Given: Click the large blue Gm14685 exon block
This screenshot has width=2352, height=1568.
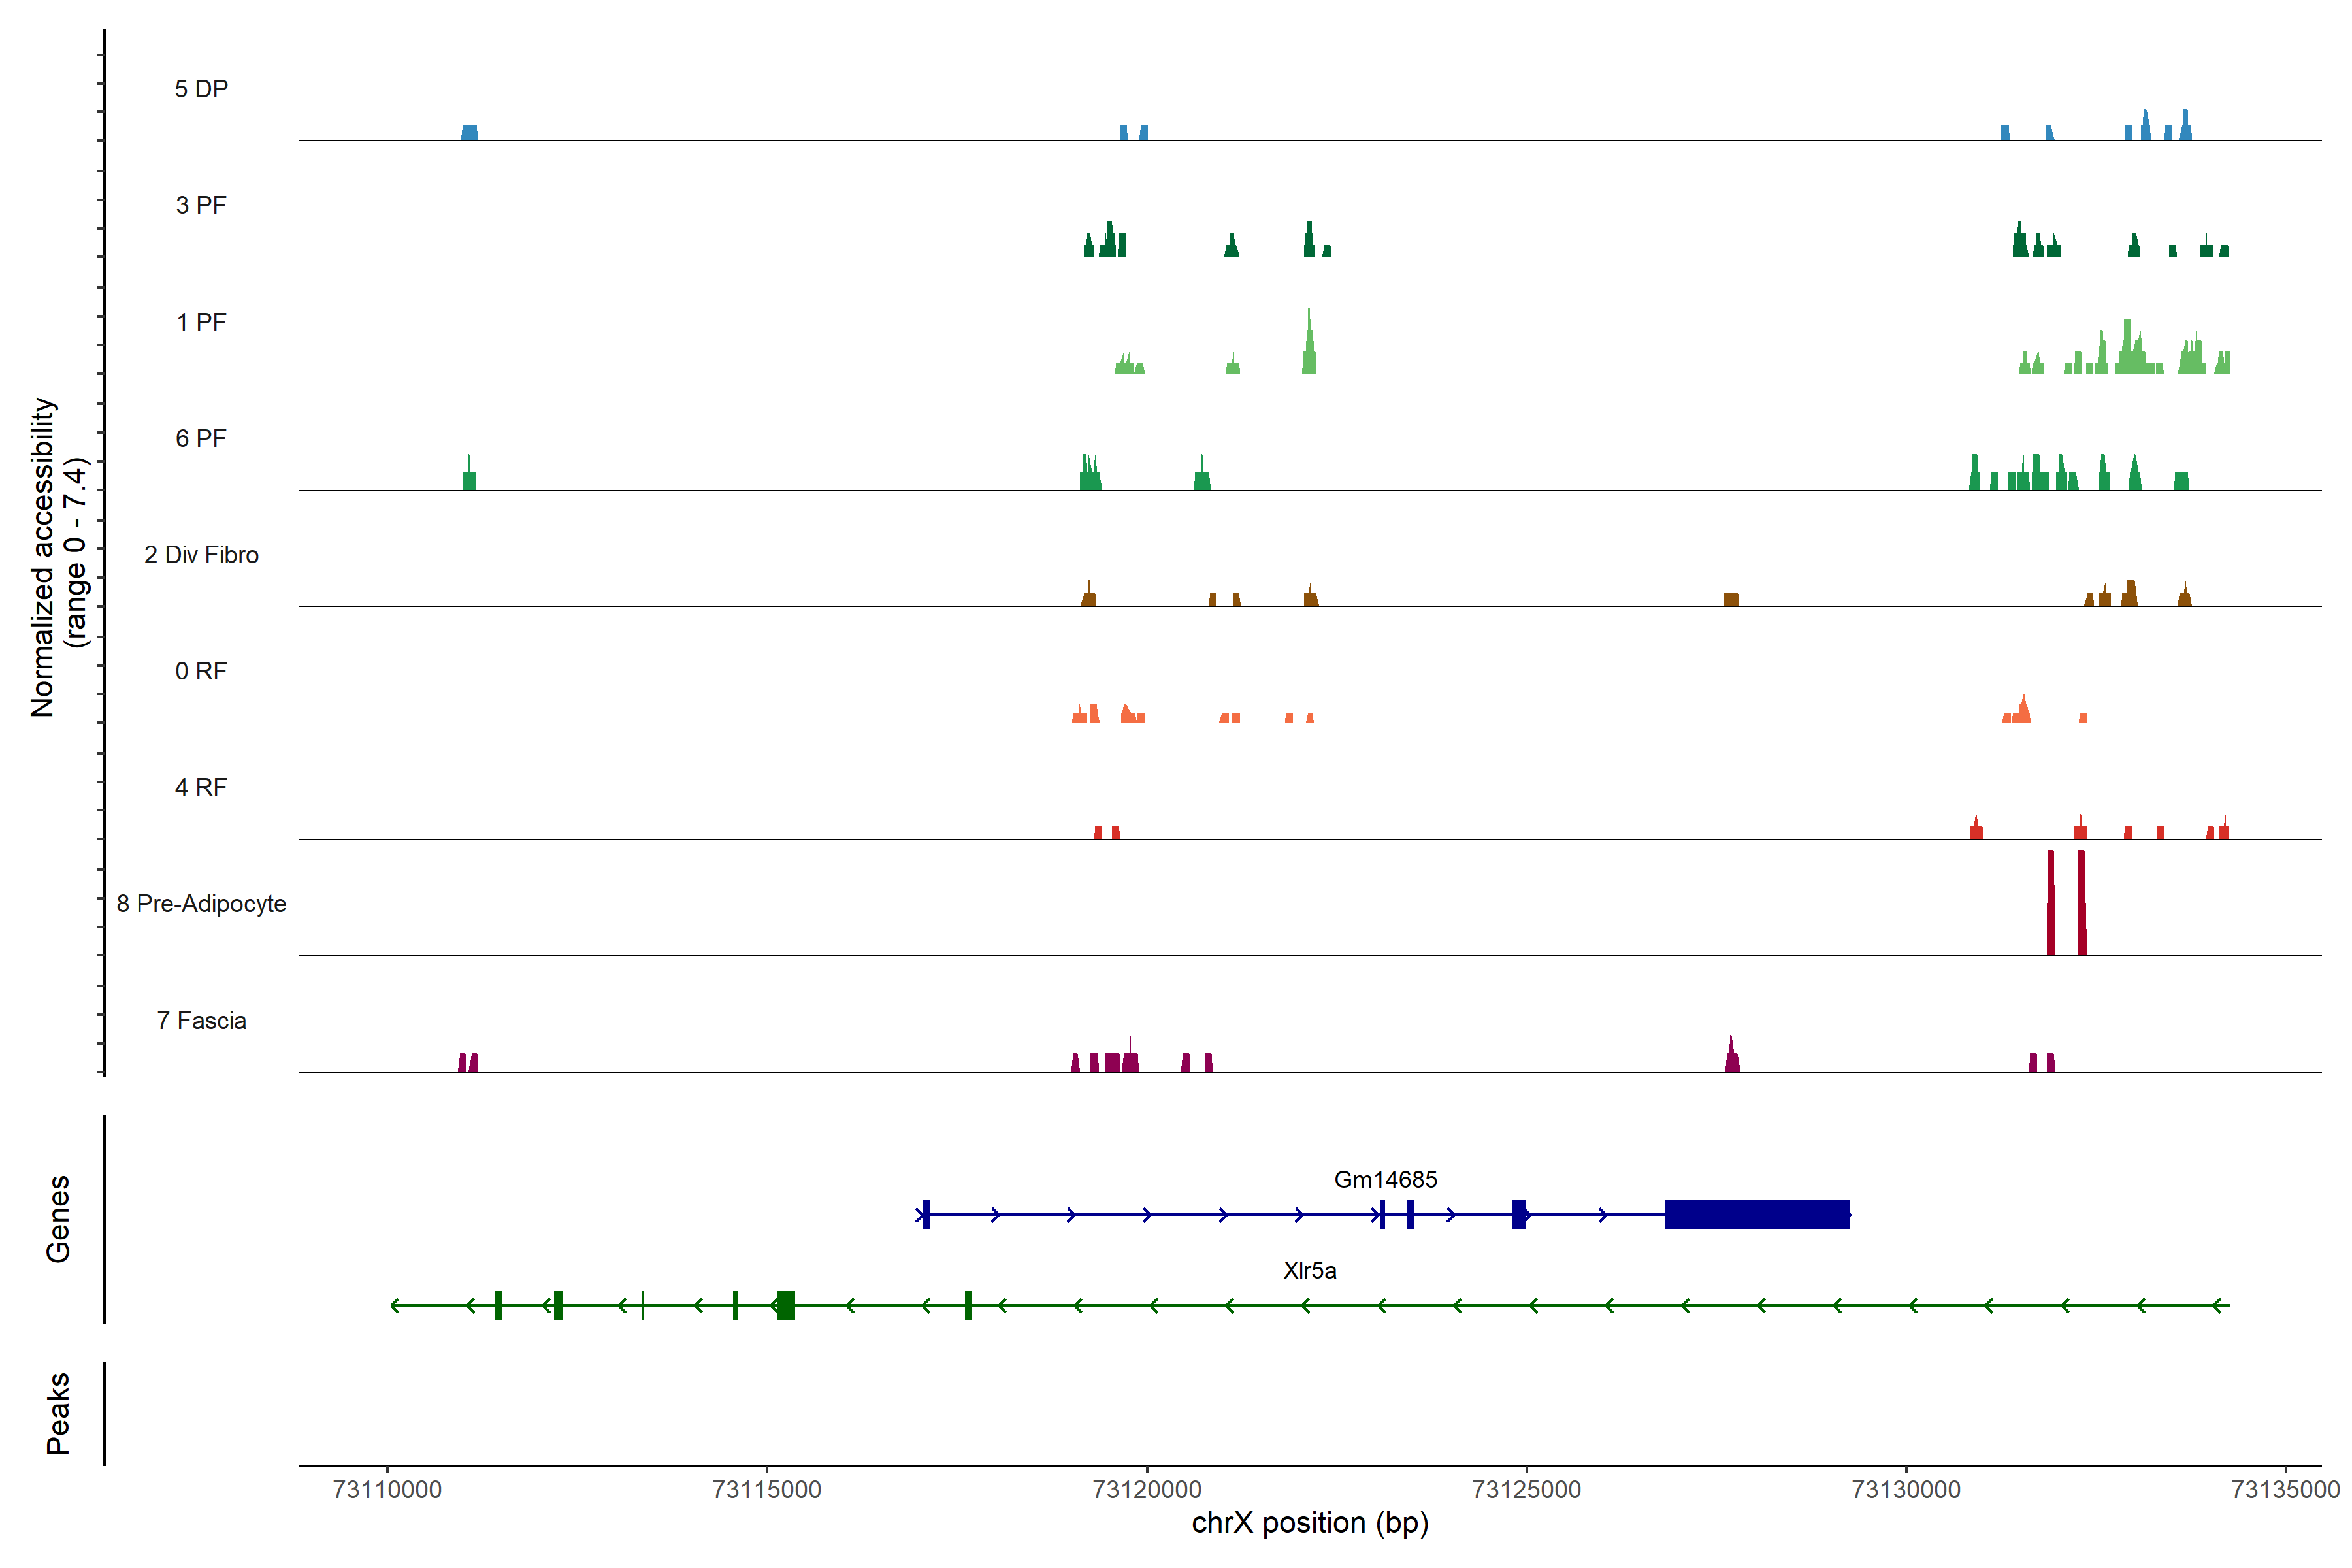Looking at the screenshot, I should click(1756, 1214).
